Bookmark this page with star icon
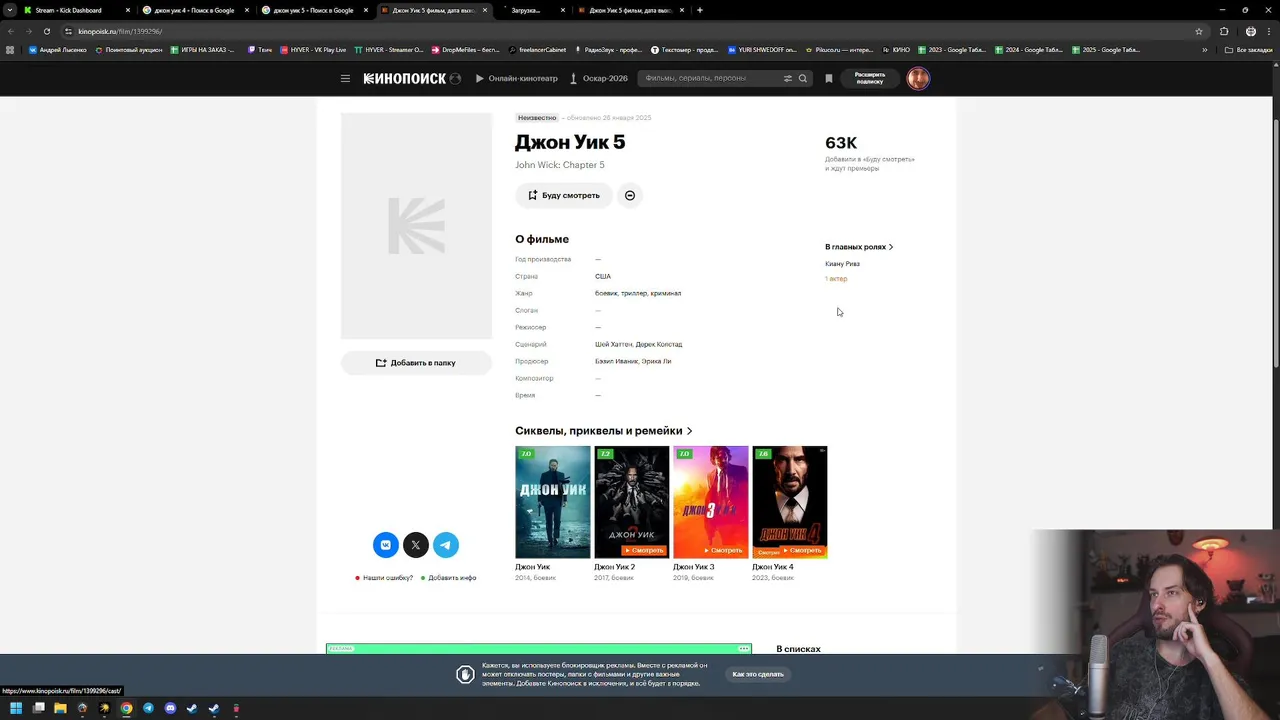This screenshot has width=1280, height=720. tap(1199, 31)
